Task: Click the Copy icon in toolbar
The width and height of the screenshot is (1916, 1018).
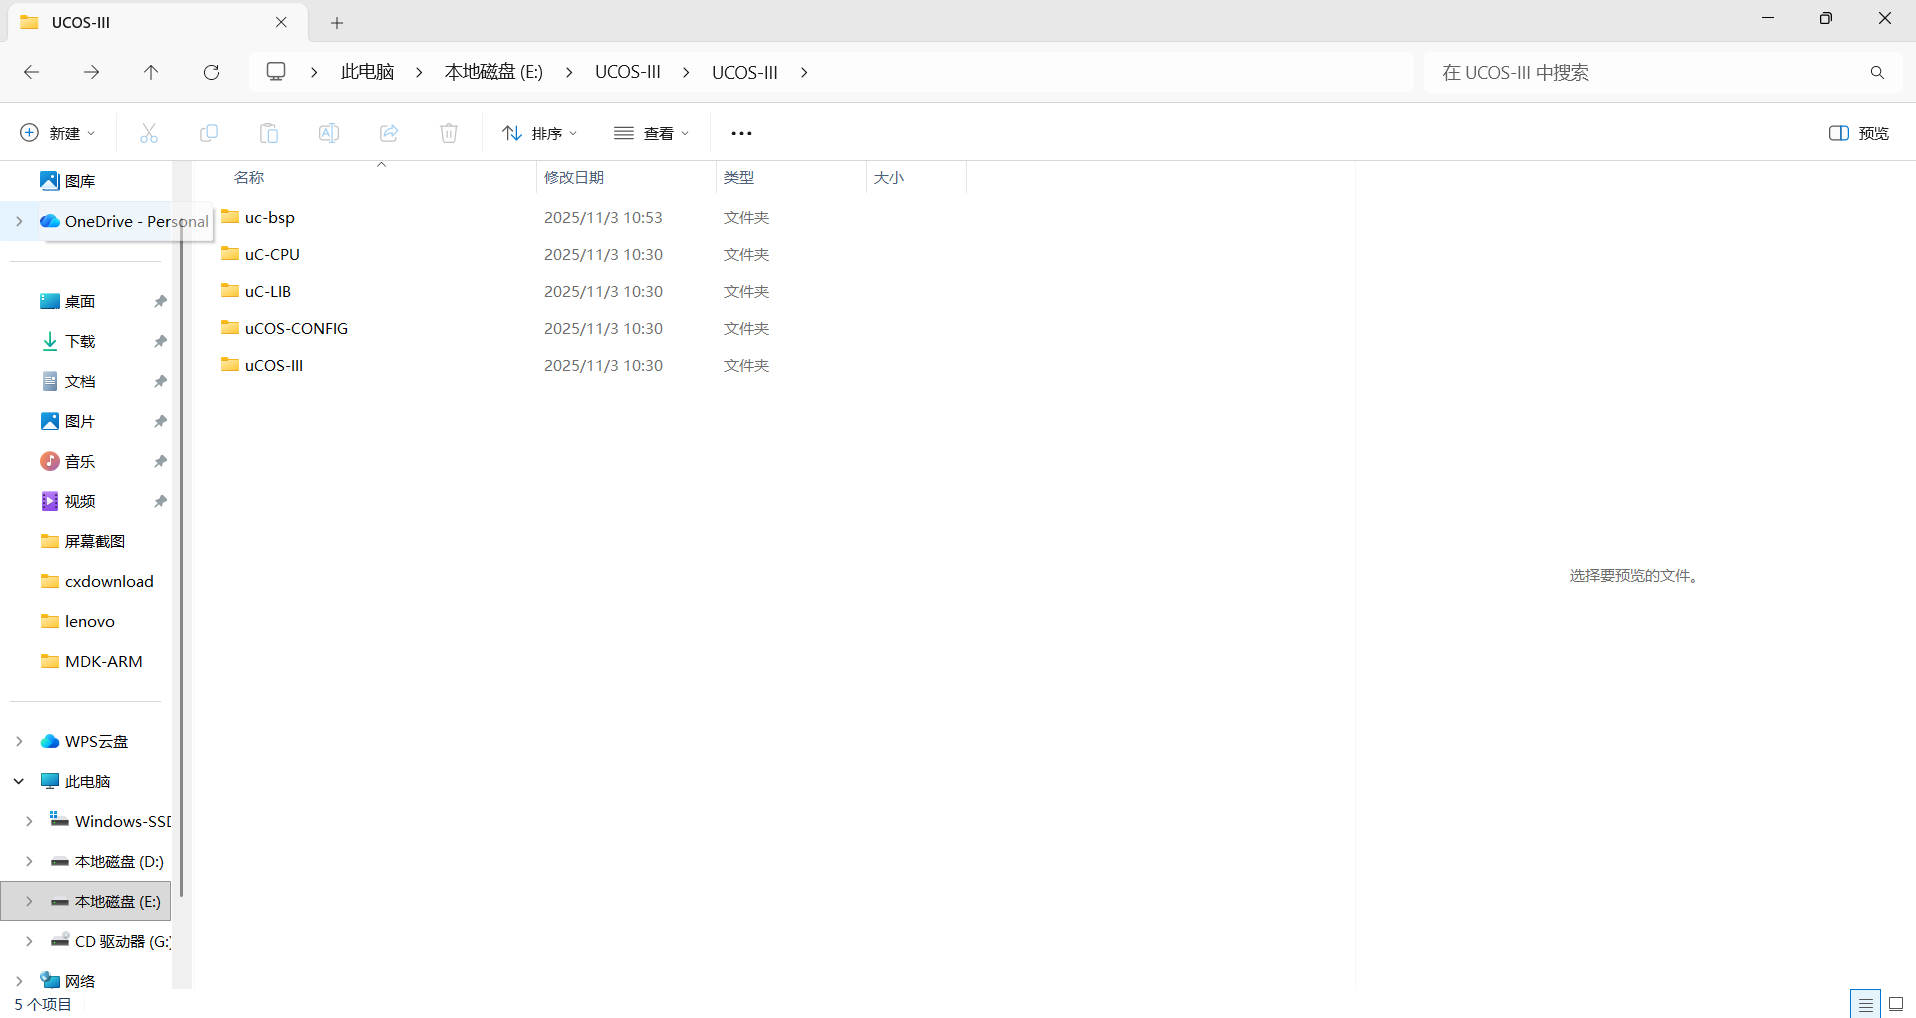Action: click(x=209, y=133)
